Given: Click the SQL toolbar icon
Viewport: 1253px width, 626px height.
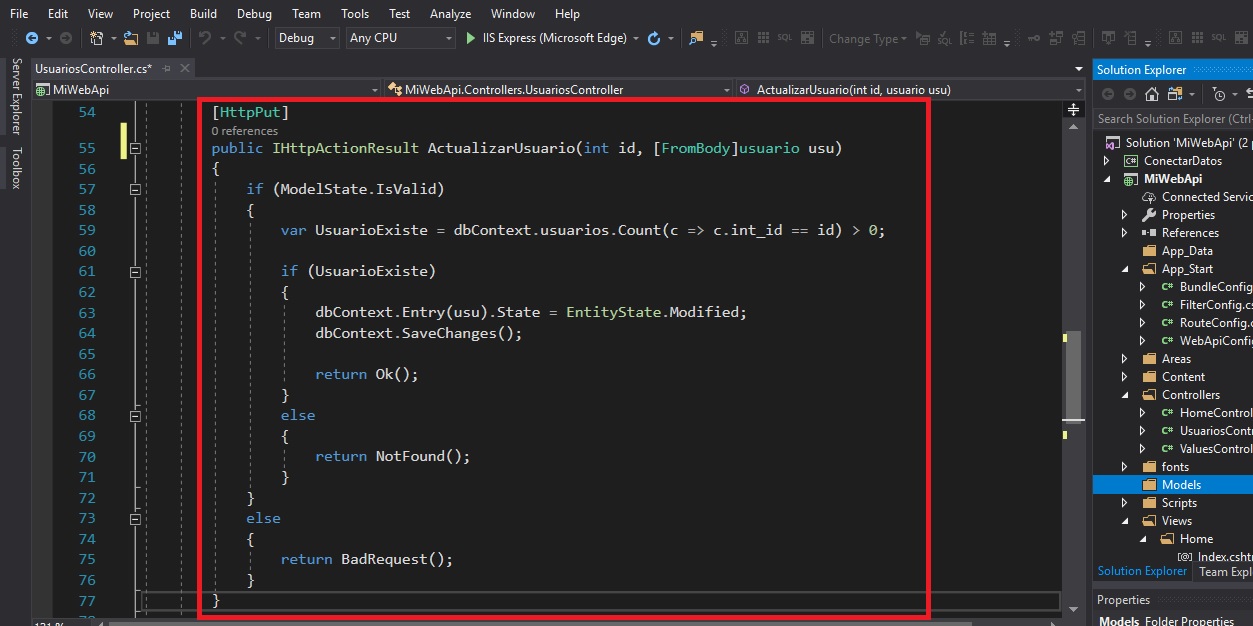Looking at the screenshot, I should [x=784, y=38].
